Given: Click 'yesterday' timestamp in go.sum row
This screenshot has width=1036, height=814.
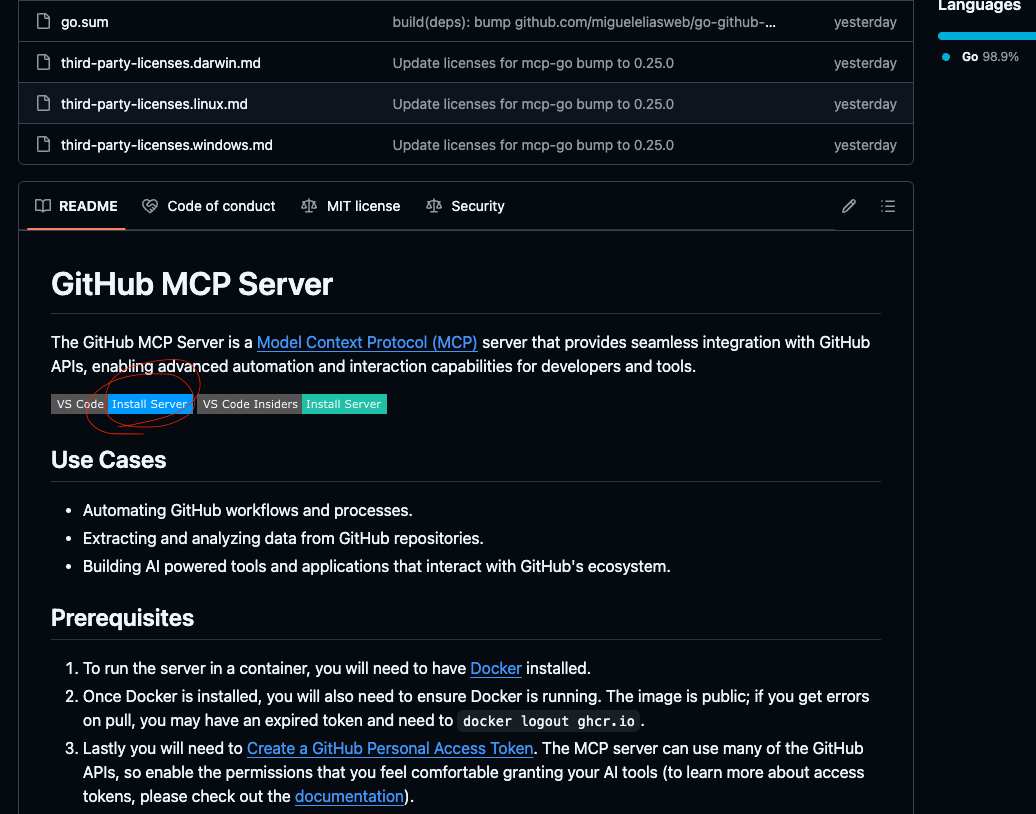Looking at the screenshot, I should (x=865, y=22).
